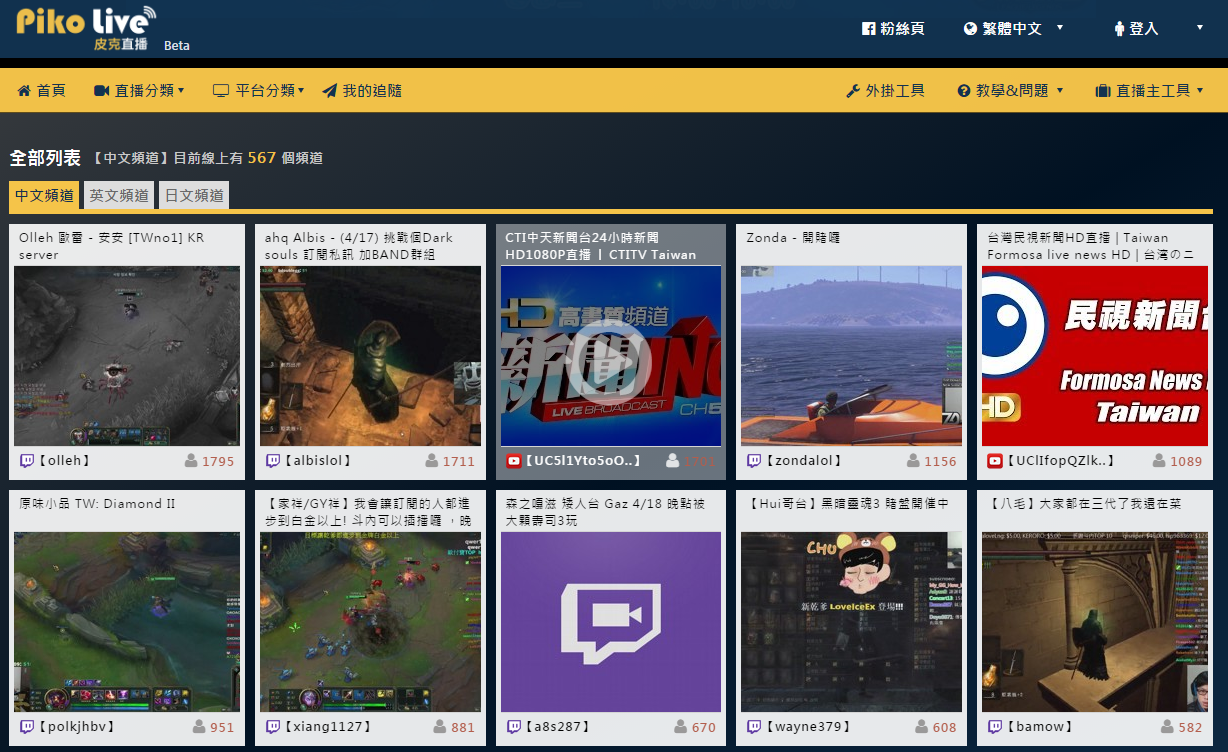Switch to the 日文頻道 tab
The image size is (1228, 752).
194,196
